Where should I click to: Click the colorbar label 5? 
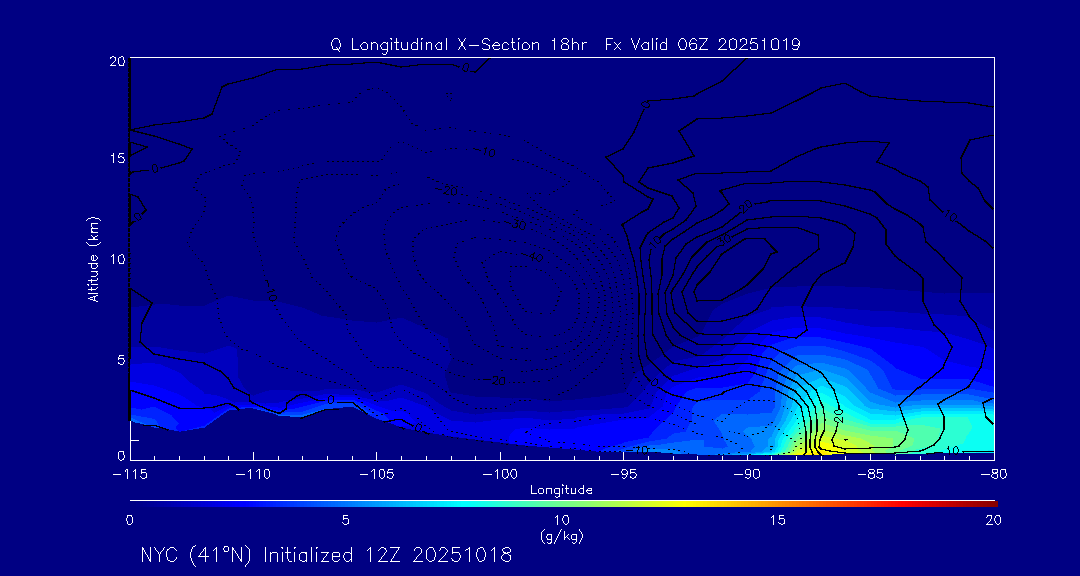point(345,520)
